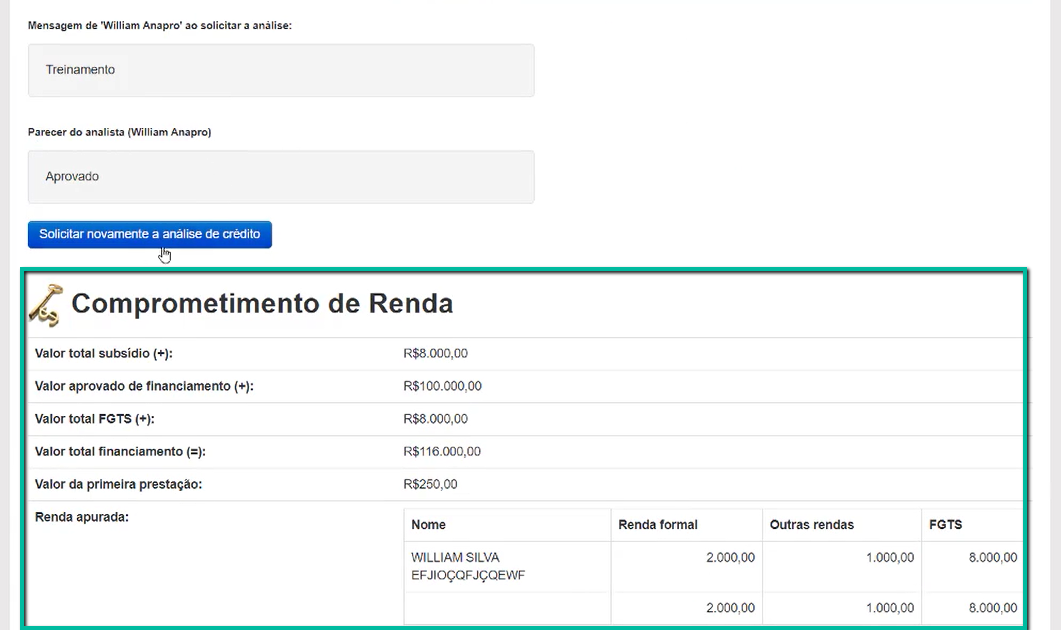The width and height of the screenshot is (1061, 630).
Task: Select the Renda formal column header
Action: point(658,525)
